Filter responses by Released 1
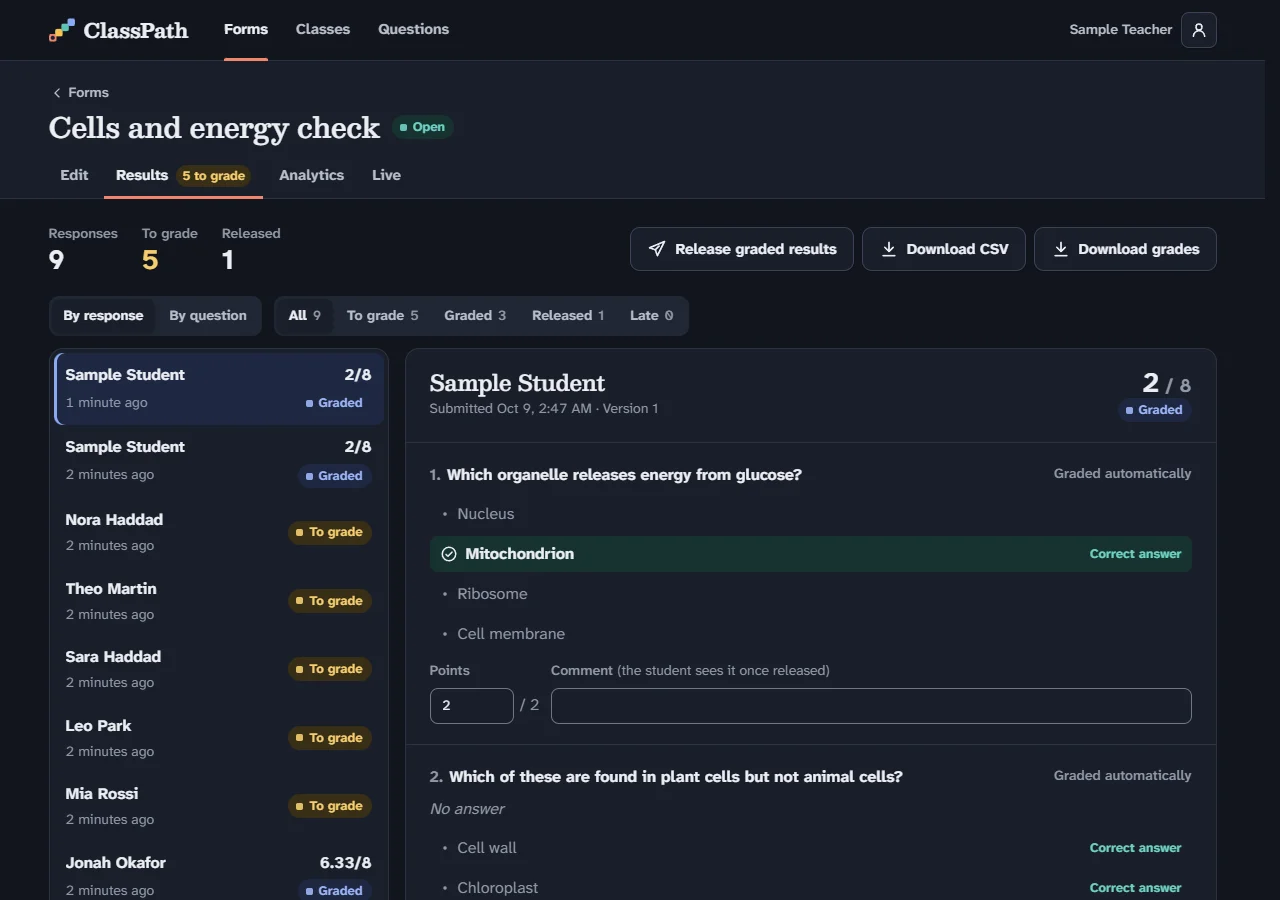1280x900 pixels. (x=568, y=315)
